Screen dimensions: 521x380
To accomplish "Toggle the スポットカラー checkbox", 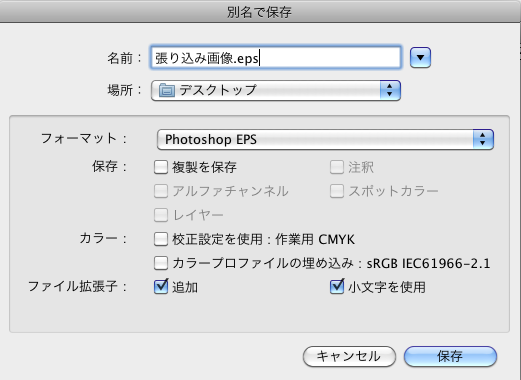I will [x=337, y=191].
